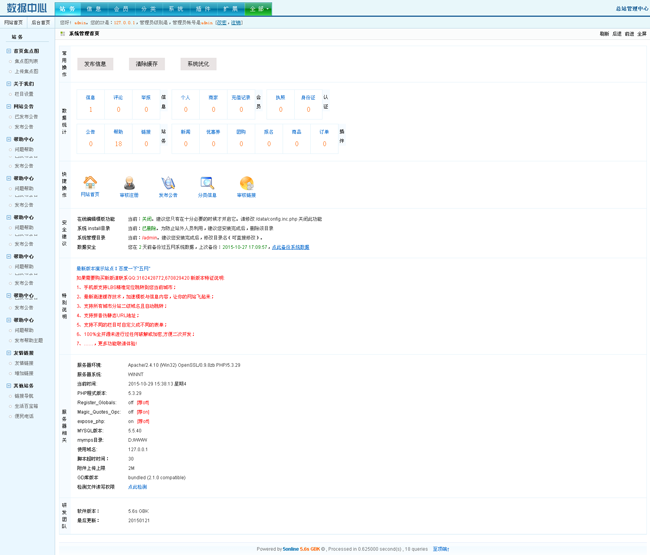Collapse the 其他站务 sidebar group

9,385
